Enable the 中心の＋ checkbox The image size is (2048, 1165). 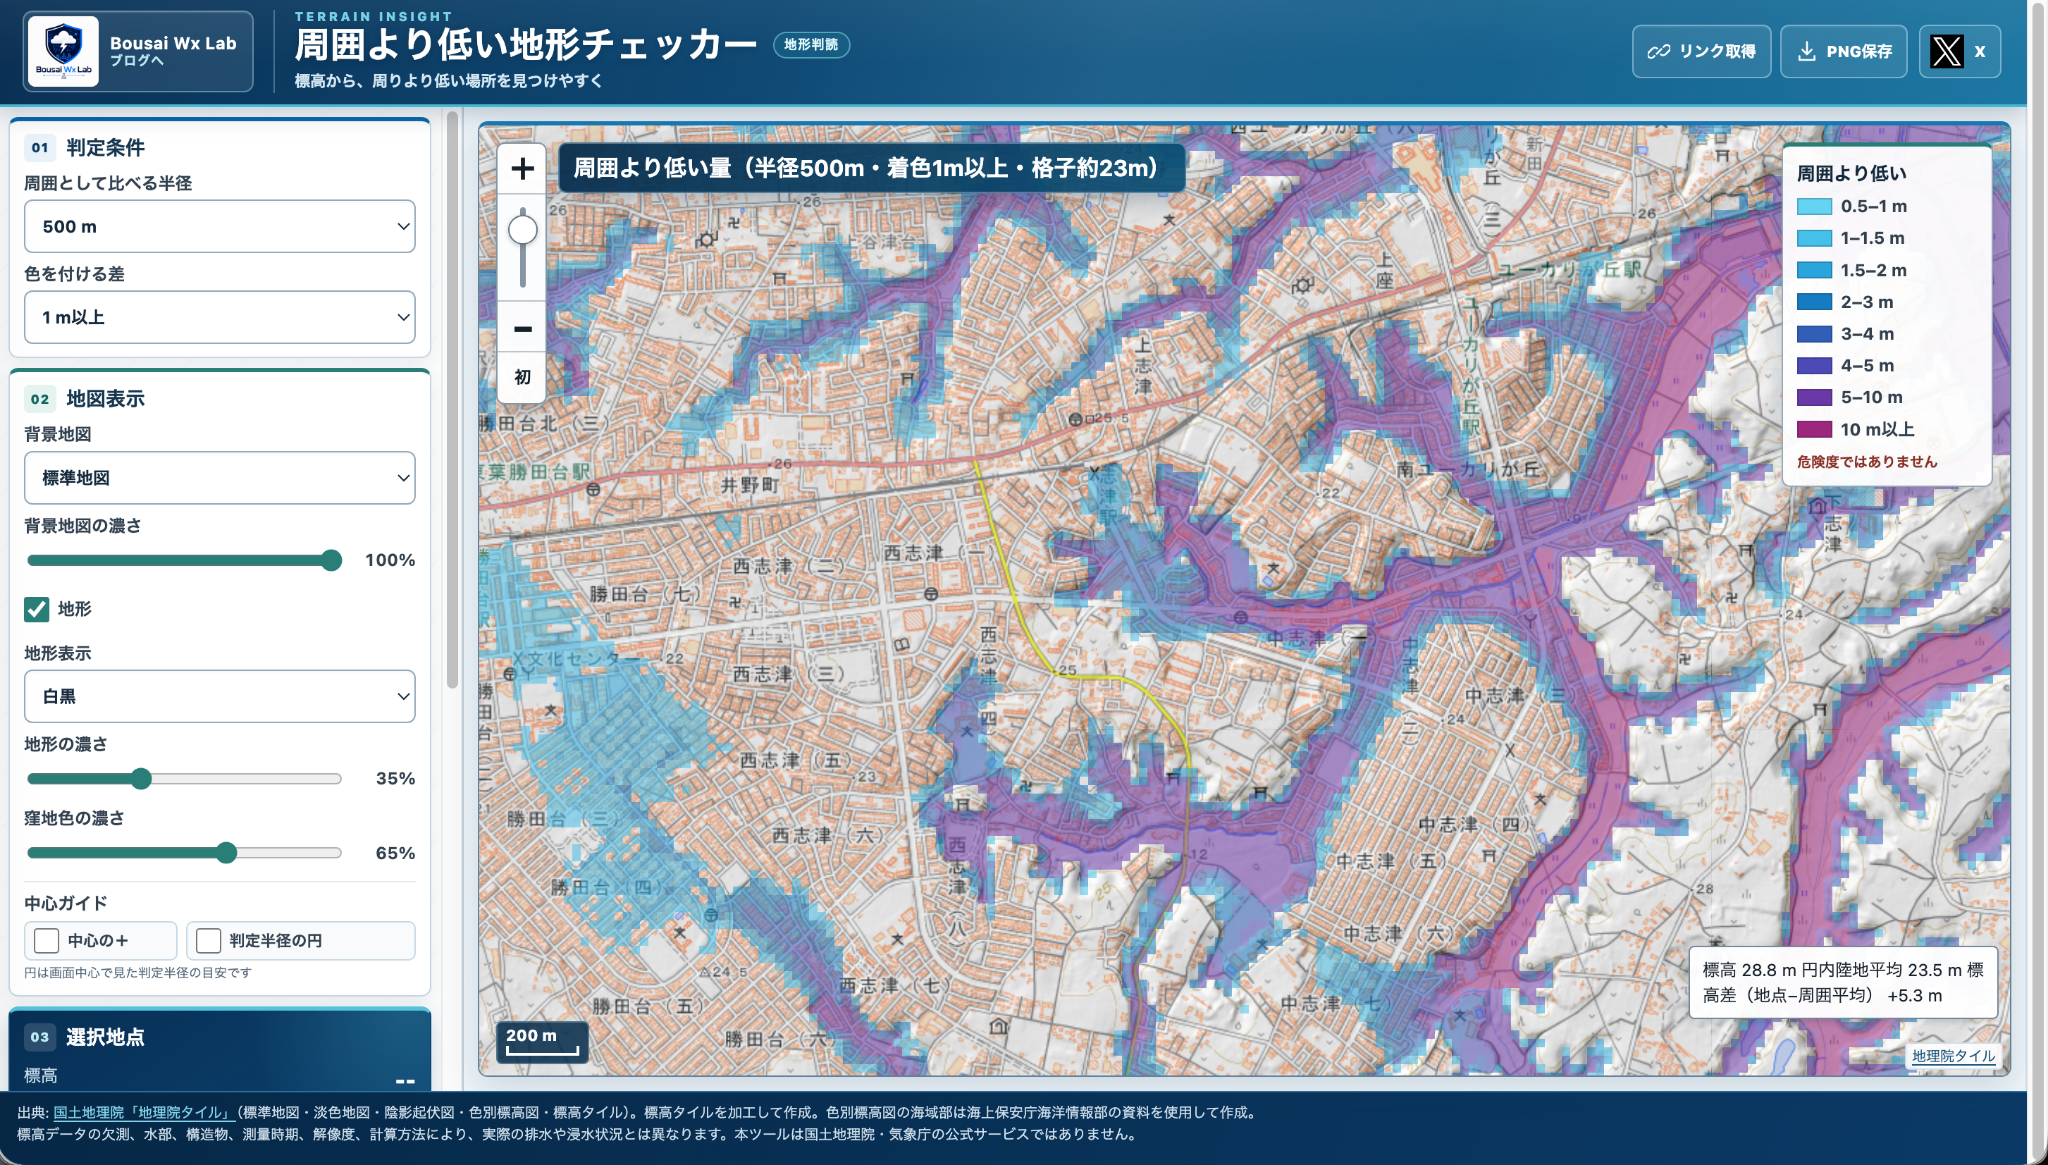click(x=46, y=941)
